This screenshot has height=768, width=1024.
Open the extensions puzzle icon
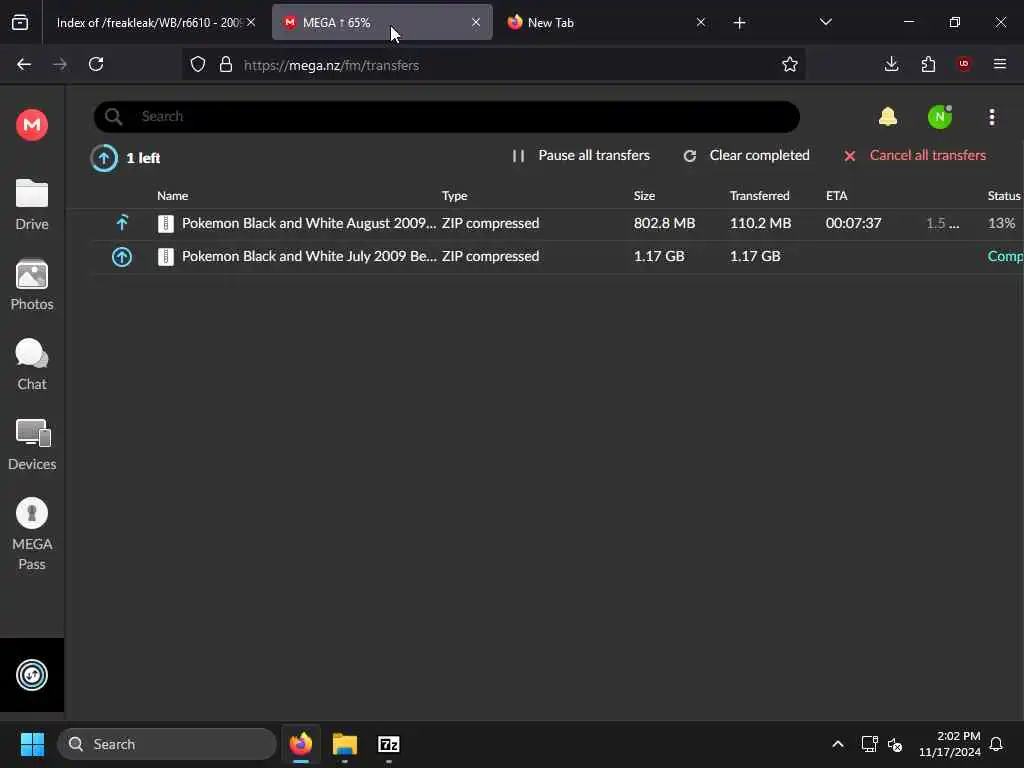tap(928, 64)
